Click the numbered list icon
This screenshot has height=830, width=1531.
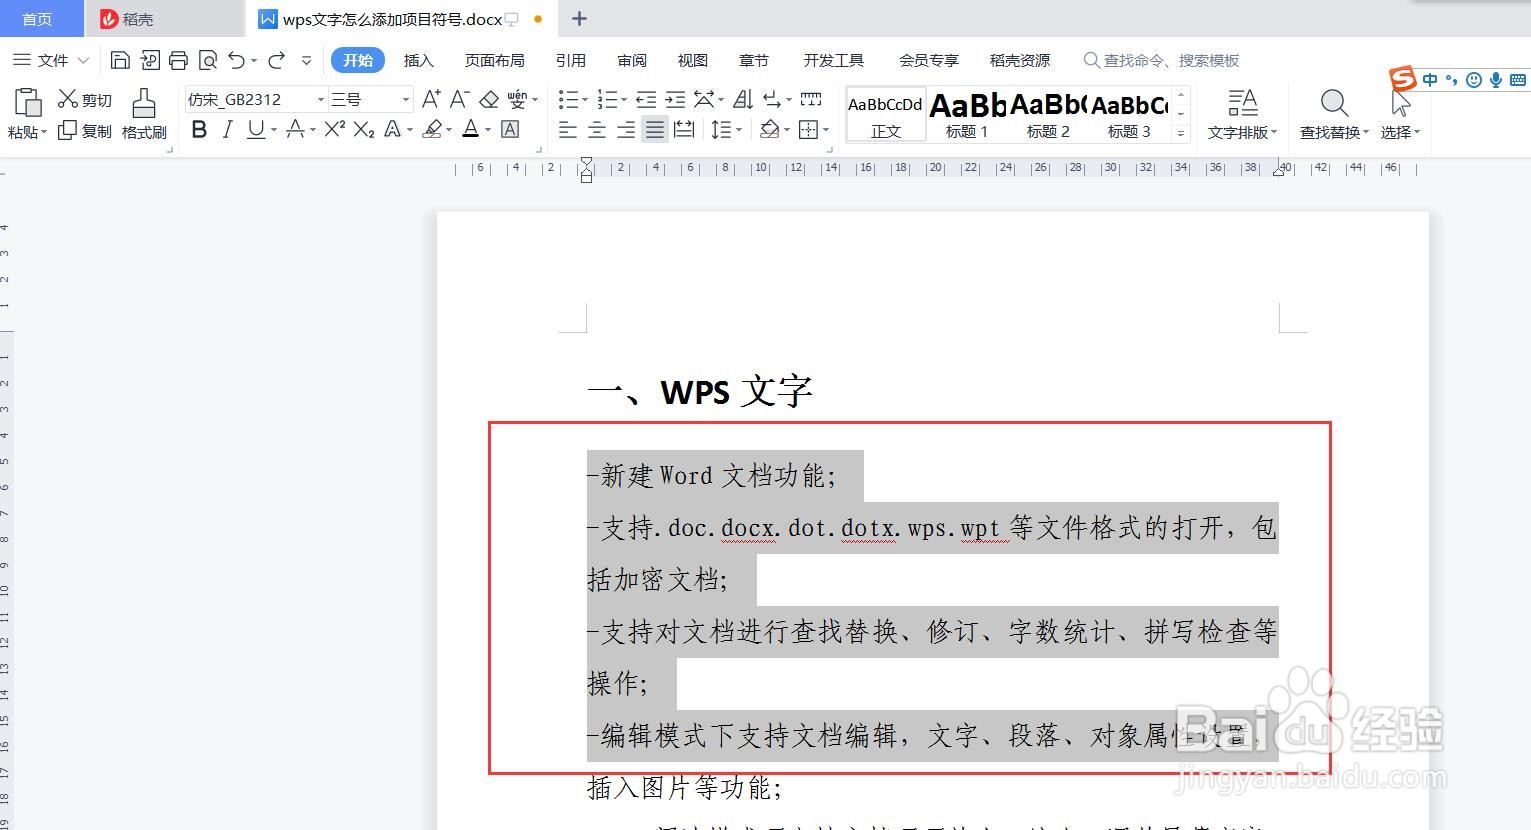(x=607, y=98)
